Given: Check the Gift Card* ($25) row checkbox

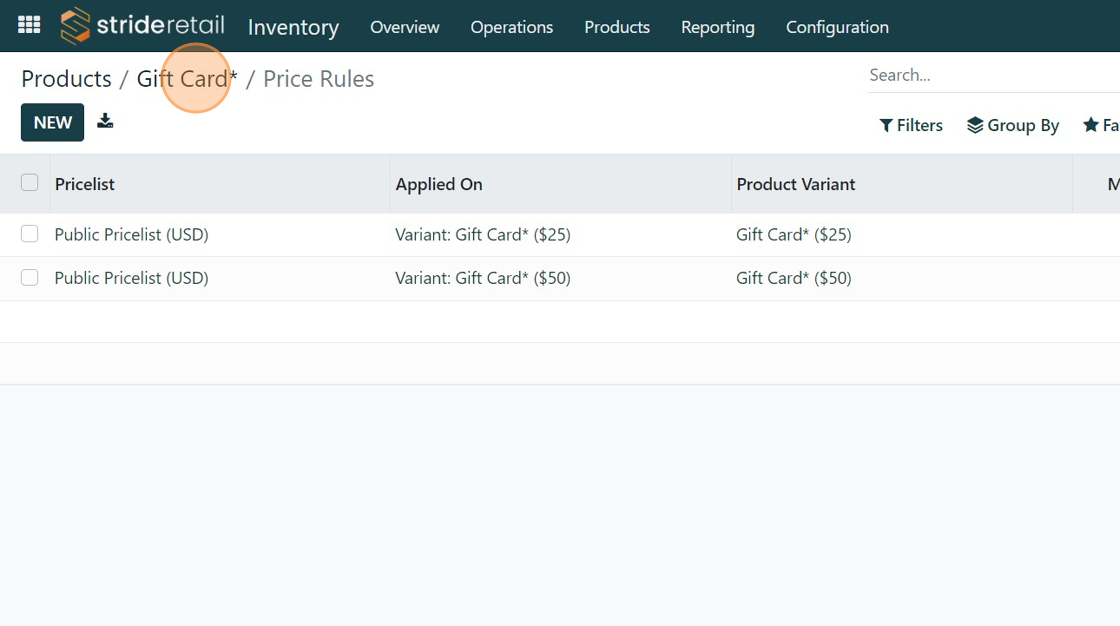Looking at the screenshot, I should [x=30, y=234].
